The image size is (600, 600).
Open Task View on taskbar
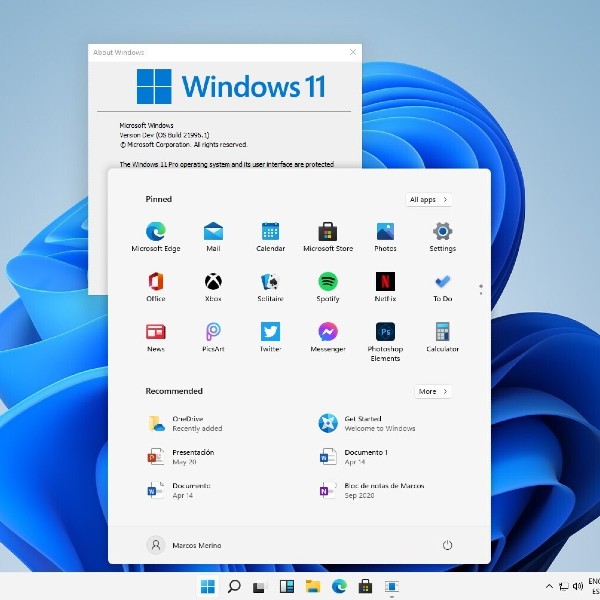[x=259, y=587]
